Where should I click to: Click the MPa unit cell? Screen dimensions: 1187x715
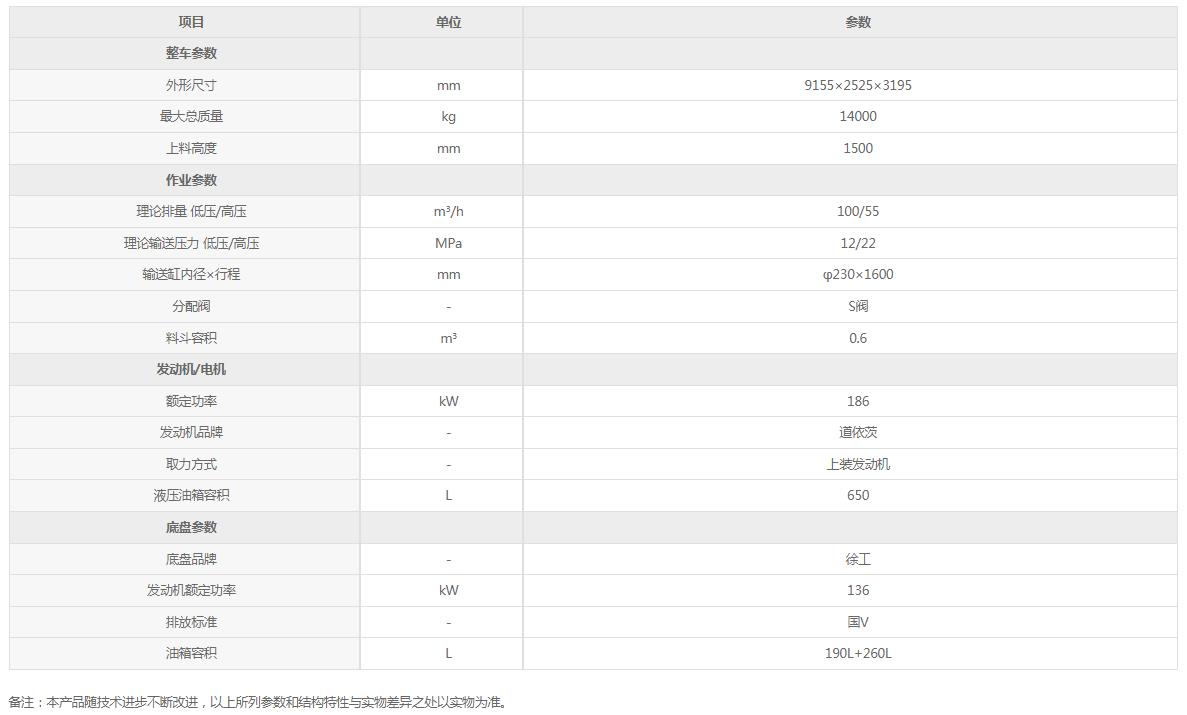(448, 243)
